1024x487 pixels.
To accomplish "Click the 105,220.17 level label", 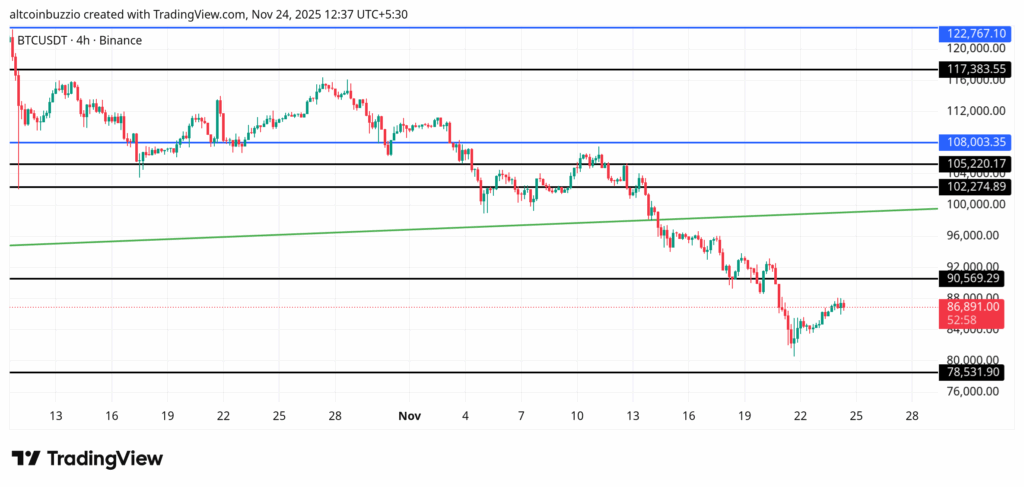I will pos(977,164).
